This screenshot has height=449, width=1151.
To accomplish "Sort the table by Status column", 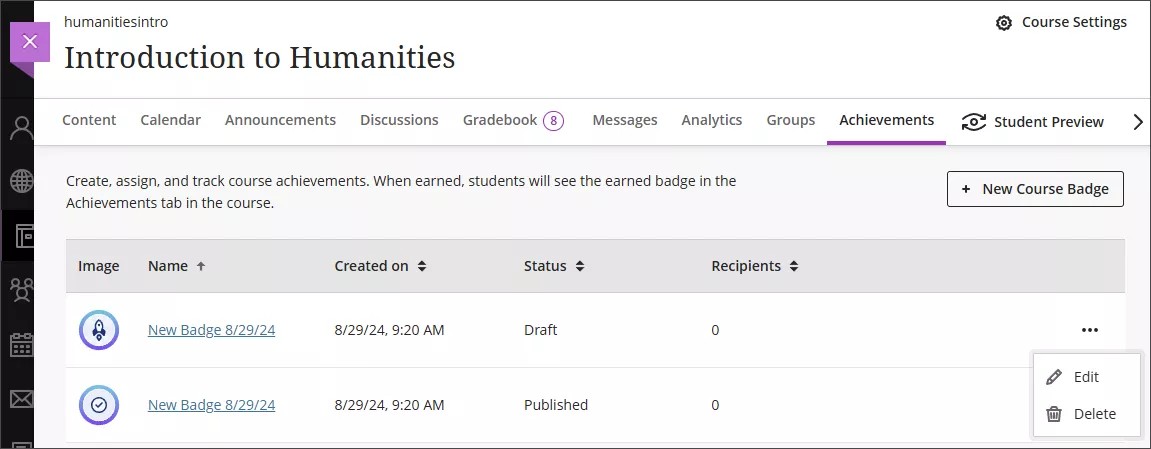I will point(553,266).
